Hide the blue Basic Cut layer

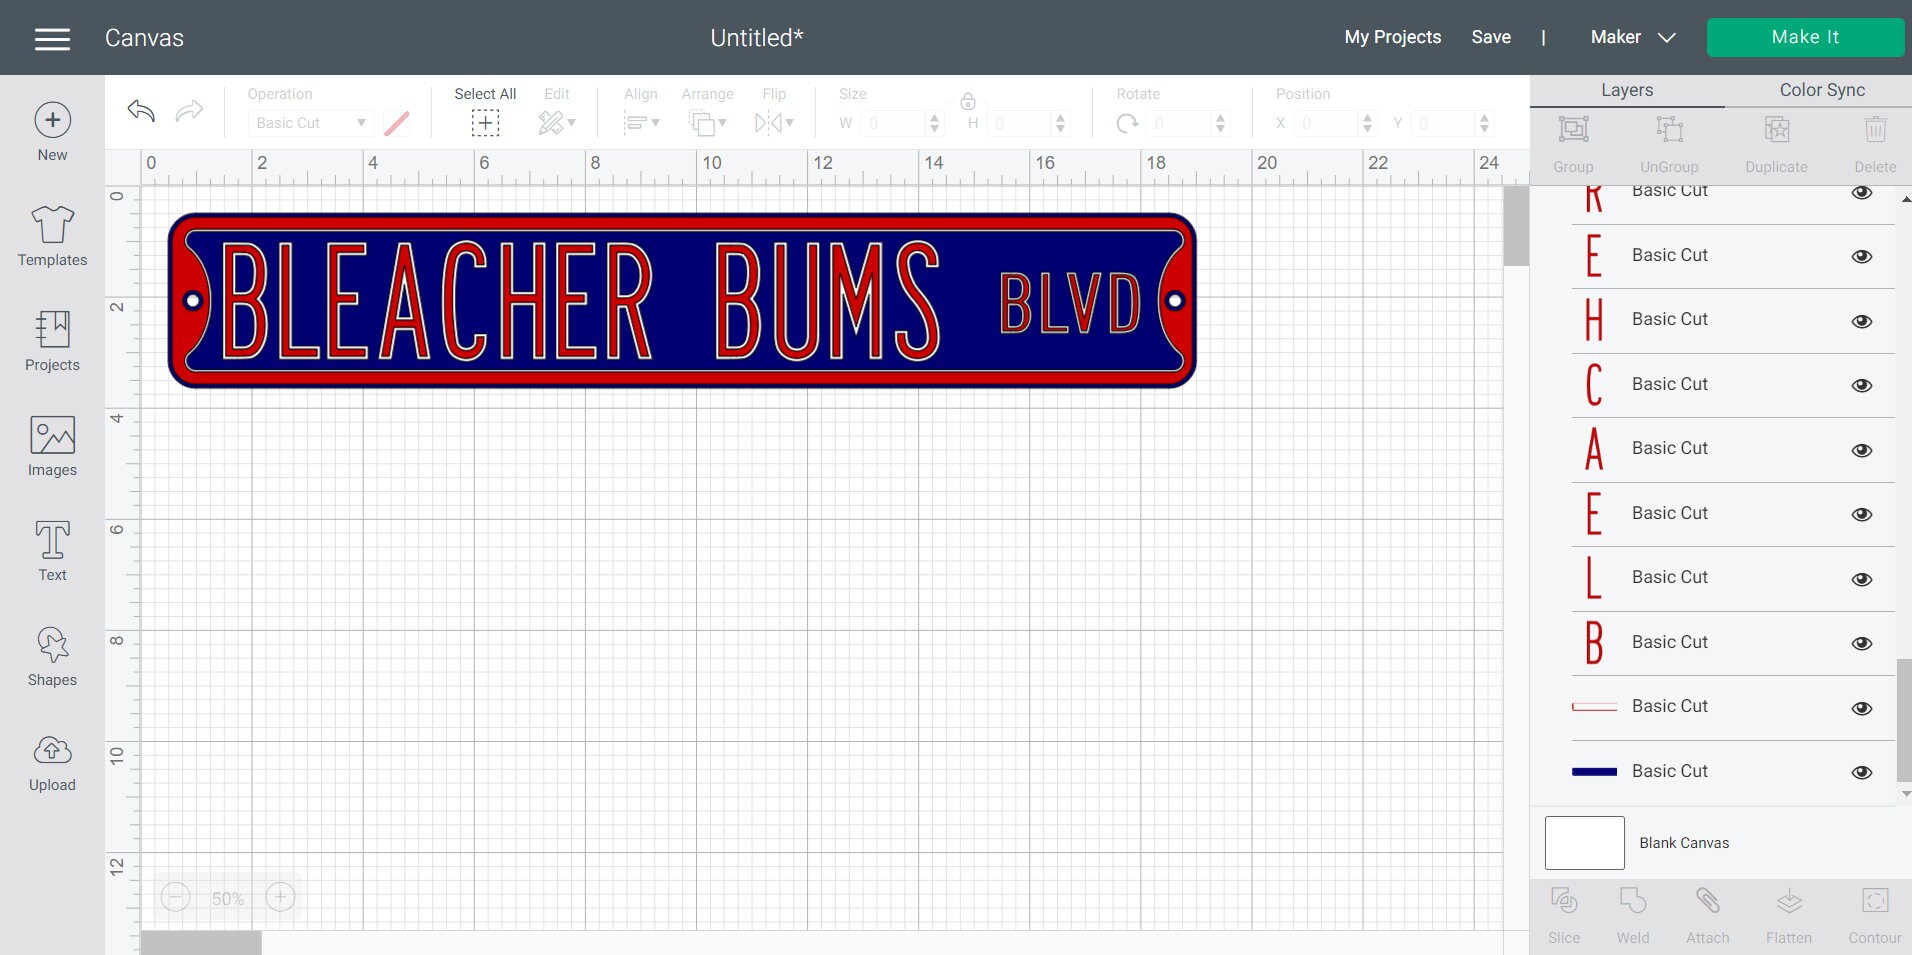(1862, 772)
